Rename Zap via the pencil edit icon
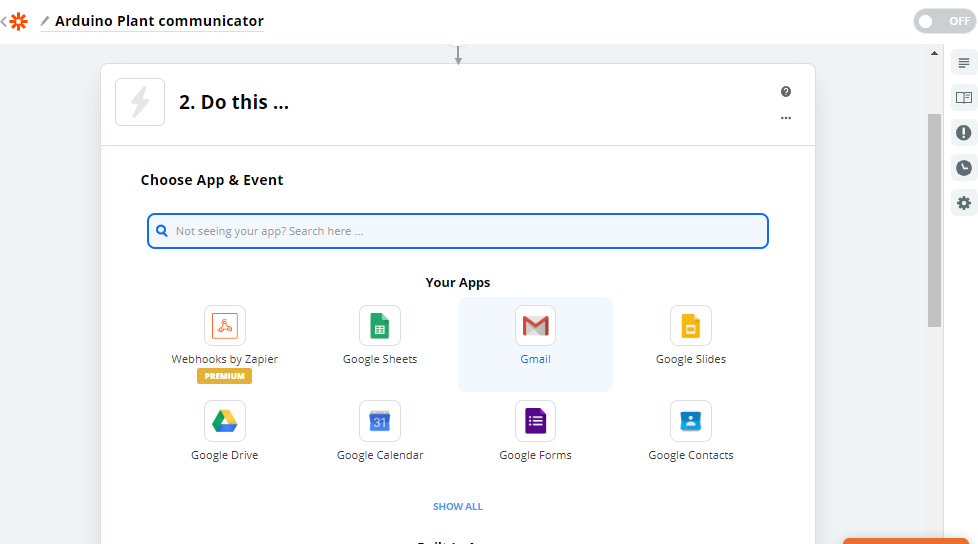The height and width of the screenshot is (544, 978). tap(45, 21)
